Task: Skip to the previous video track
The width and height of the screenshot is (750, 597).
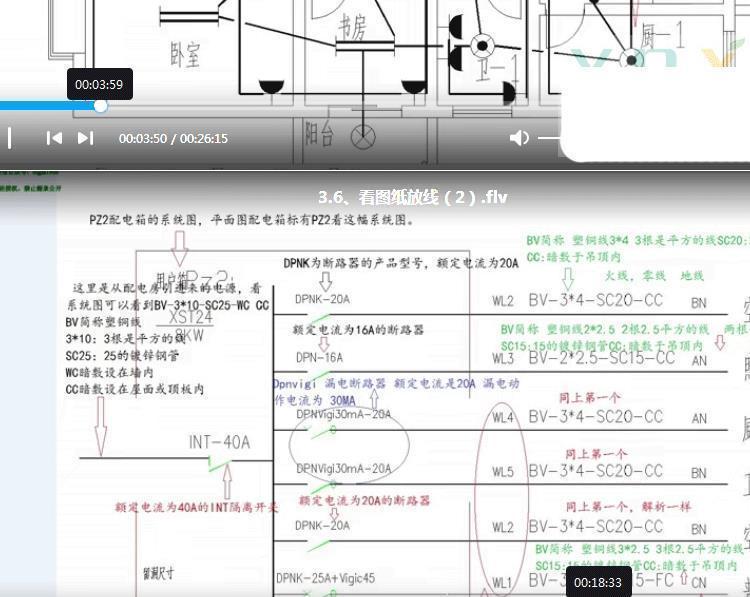Action: click(x=54, y=138)
